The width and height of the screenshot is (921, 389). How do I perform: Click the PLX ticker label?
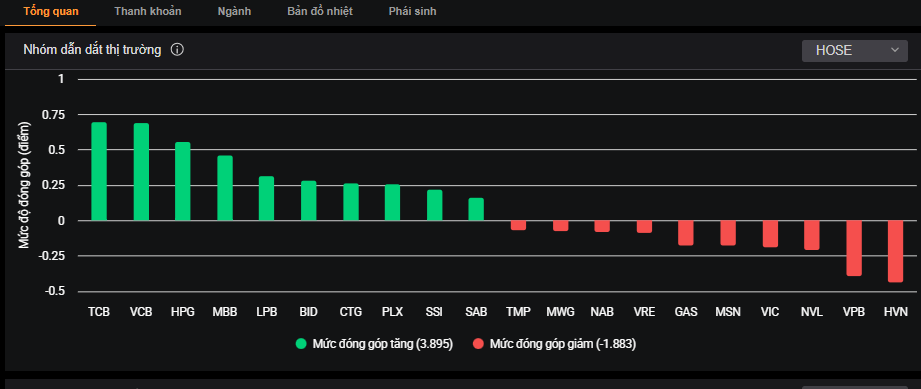pos(392,312)
